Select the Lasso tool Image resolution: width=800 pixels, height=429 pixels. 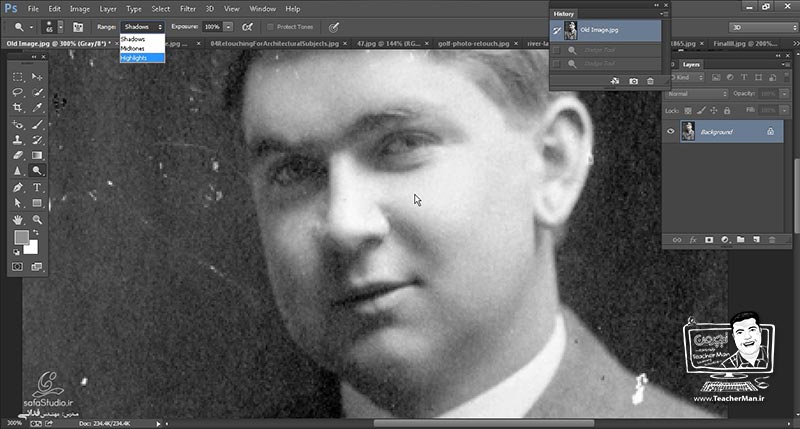click(x=18, y=92)
